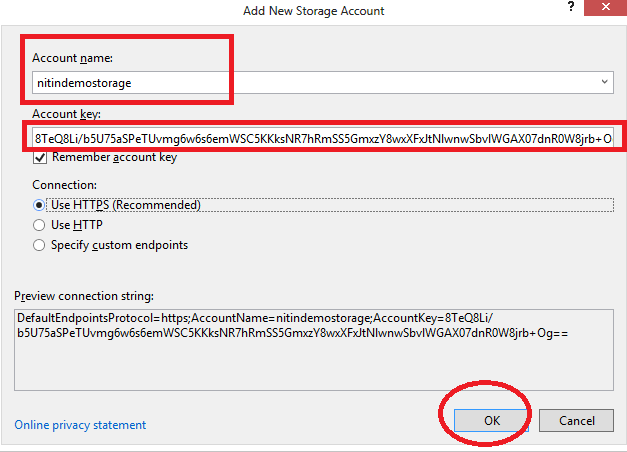Click the preview line ending in Og==
627x452 pixels.
[x=290, y=333]
